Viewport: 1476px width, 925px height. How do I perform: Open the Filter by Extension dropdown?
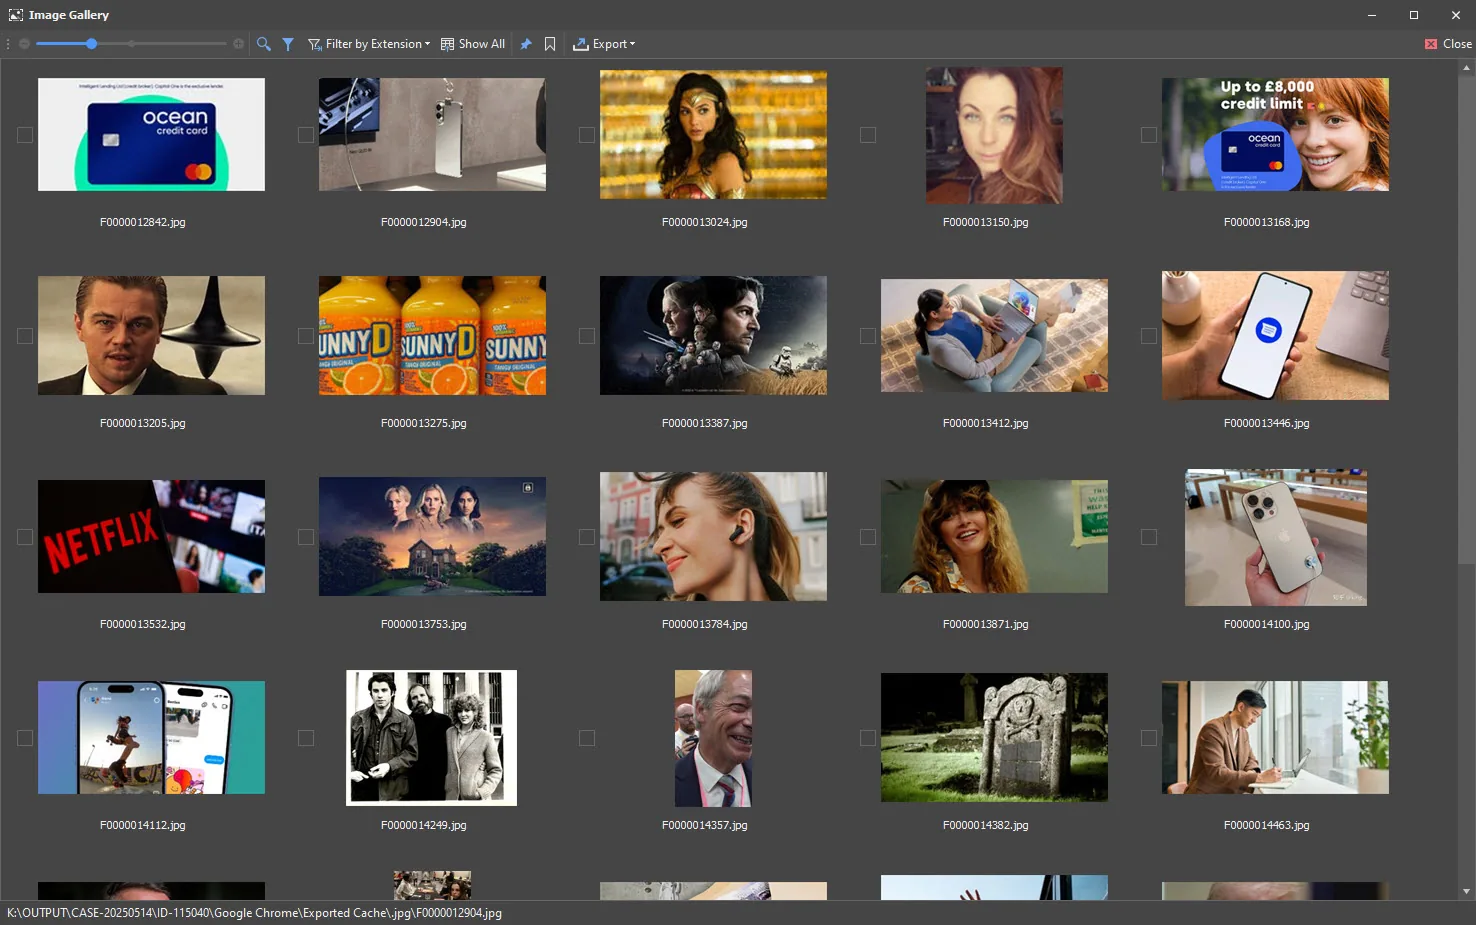tap(369, 44)
